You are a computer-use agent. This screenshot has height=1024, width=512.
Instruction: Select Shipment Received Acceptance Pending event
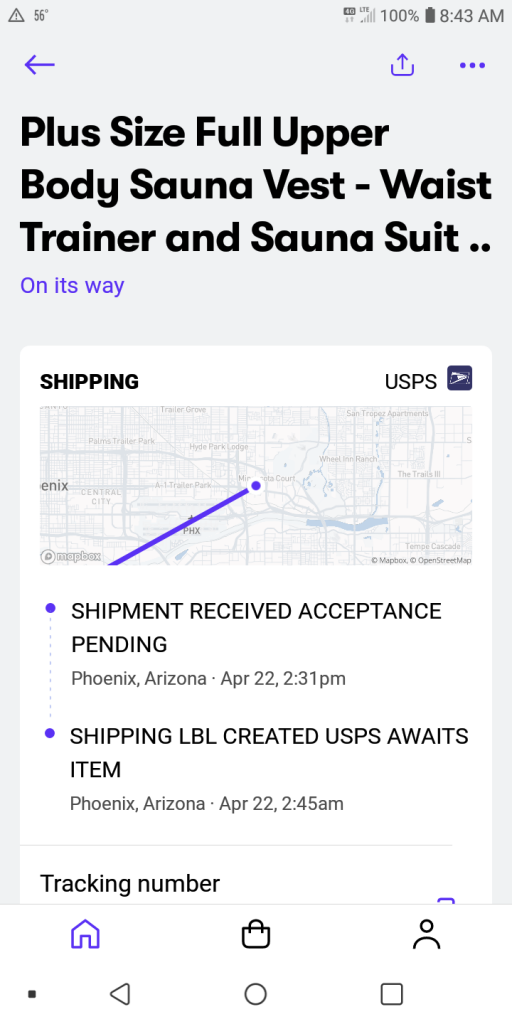[256, 645]
